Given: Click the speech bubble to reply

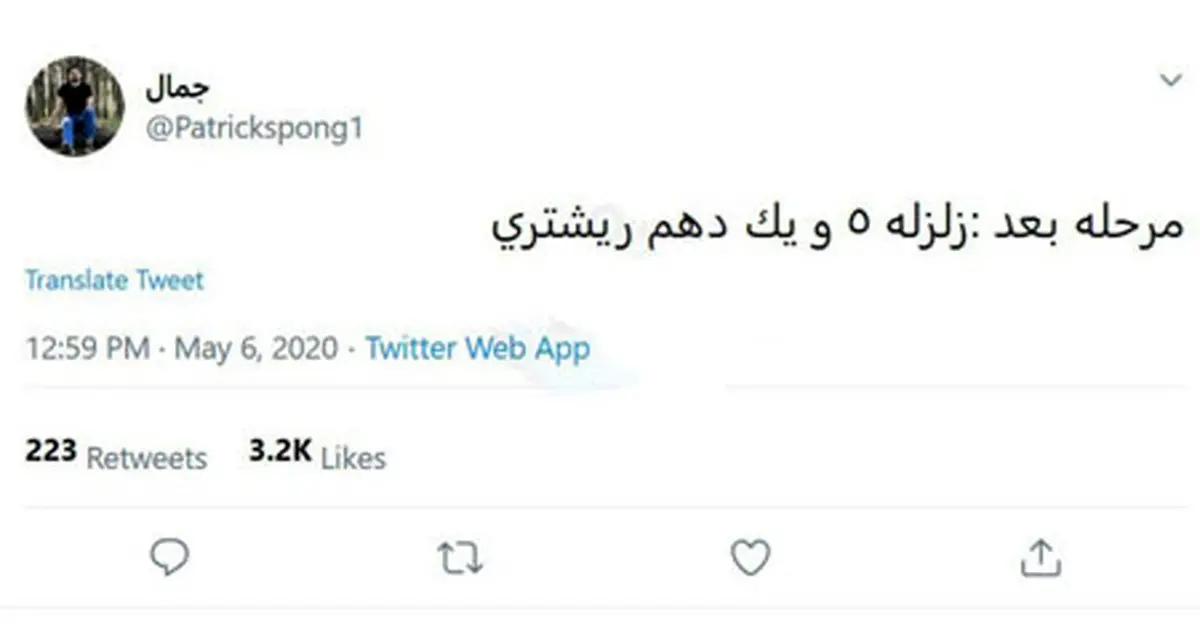Looking at the screenshot, I should coord(170,558).
